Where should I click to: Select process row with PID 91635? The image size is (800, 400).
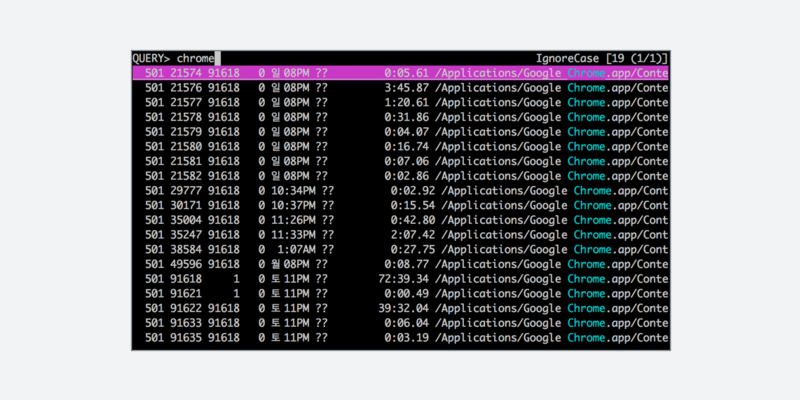point(401,338)
